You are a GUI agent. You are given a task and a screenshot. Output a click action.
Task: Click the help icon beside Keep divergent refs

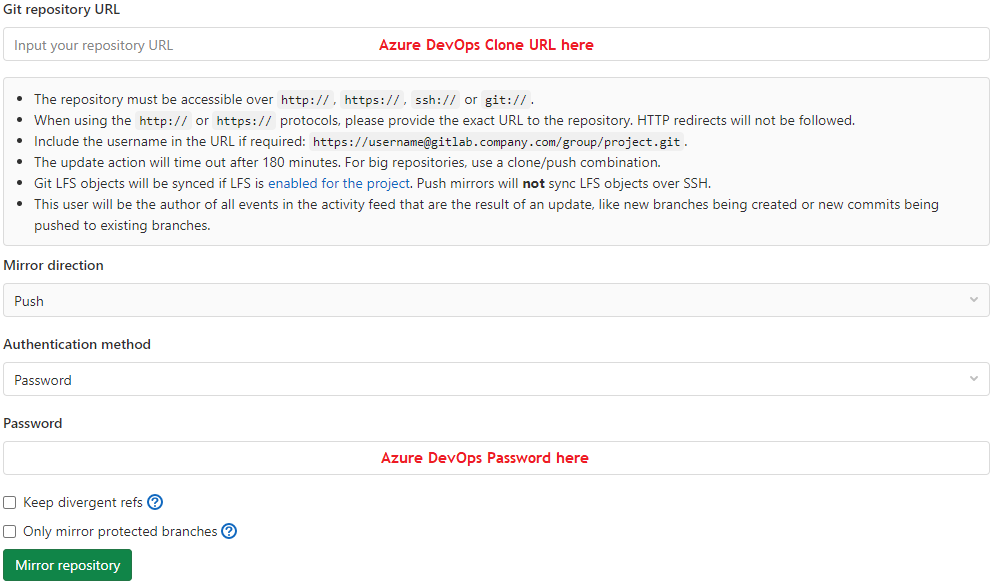click(155, 502)
